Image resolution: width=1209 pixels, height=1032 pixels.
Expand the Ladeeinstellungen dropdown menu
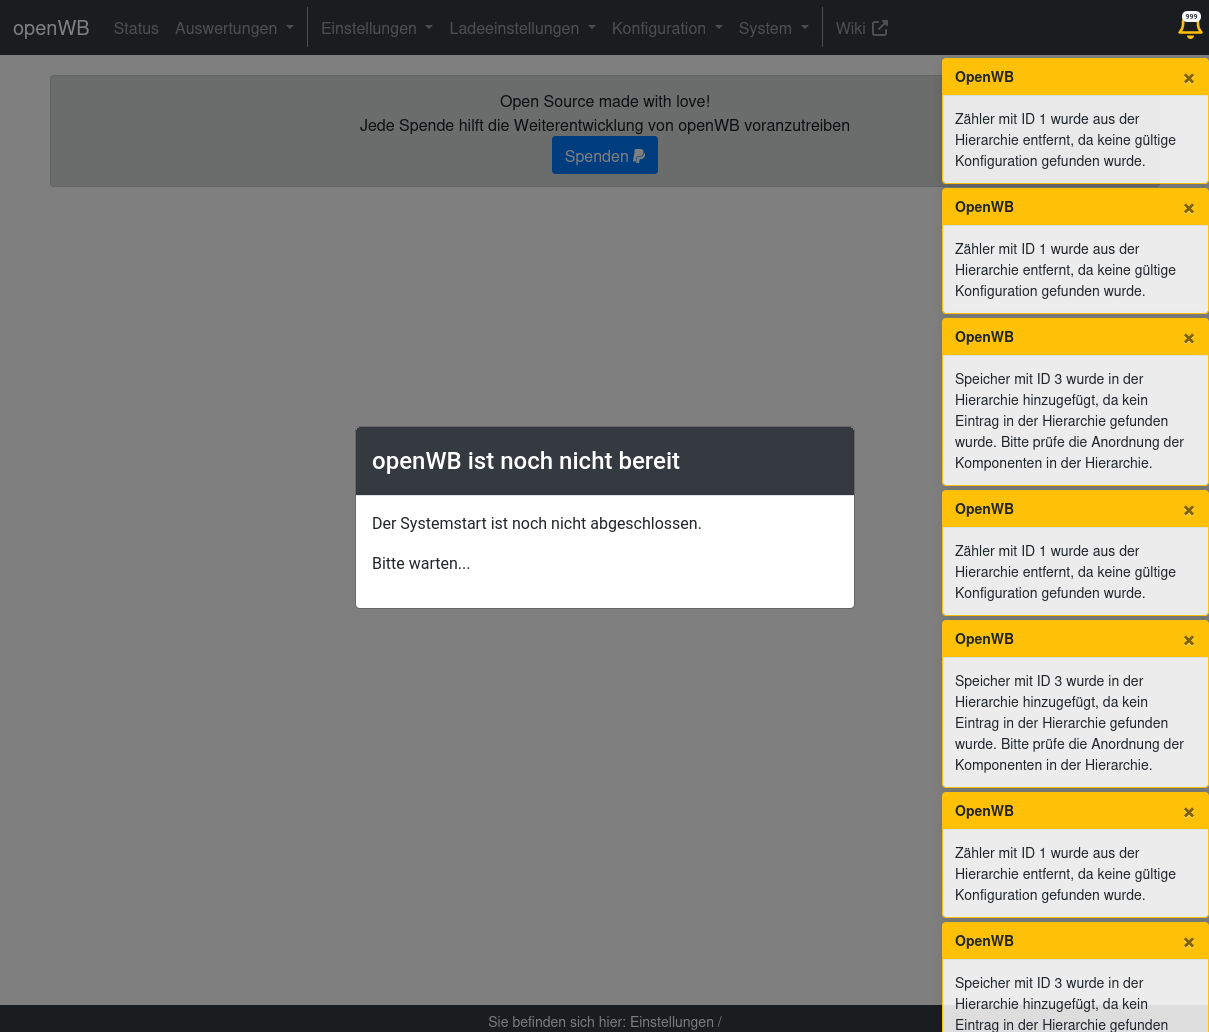(522, 28)
